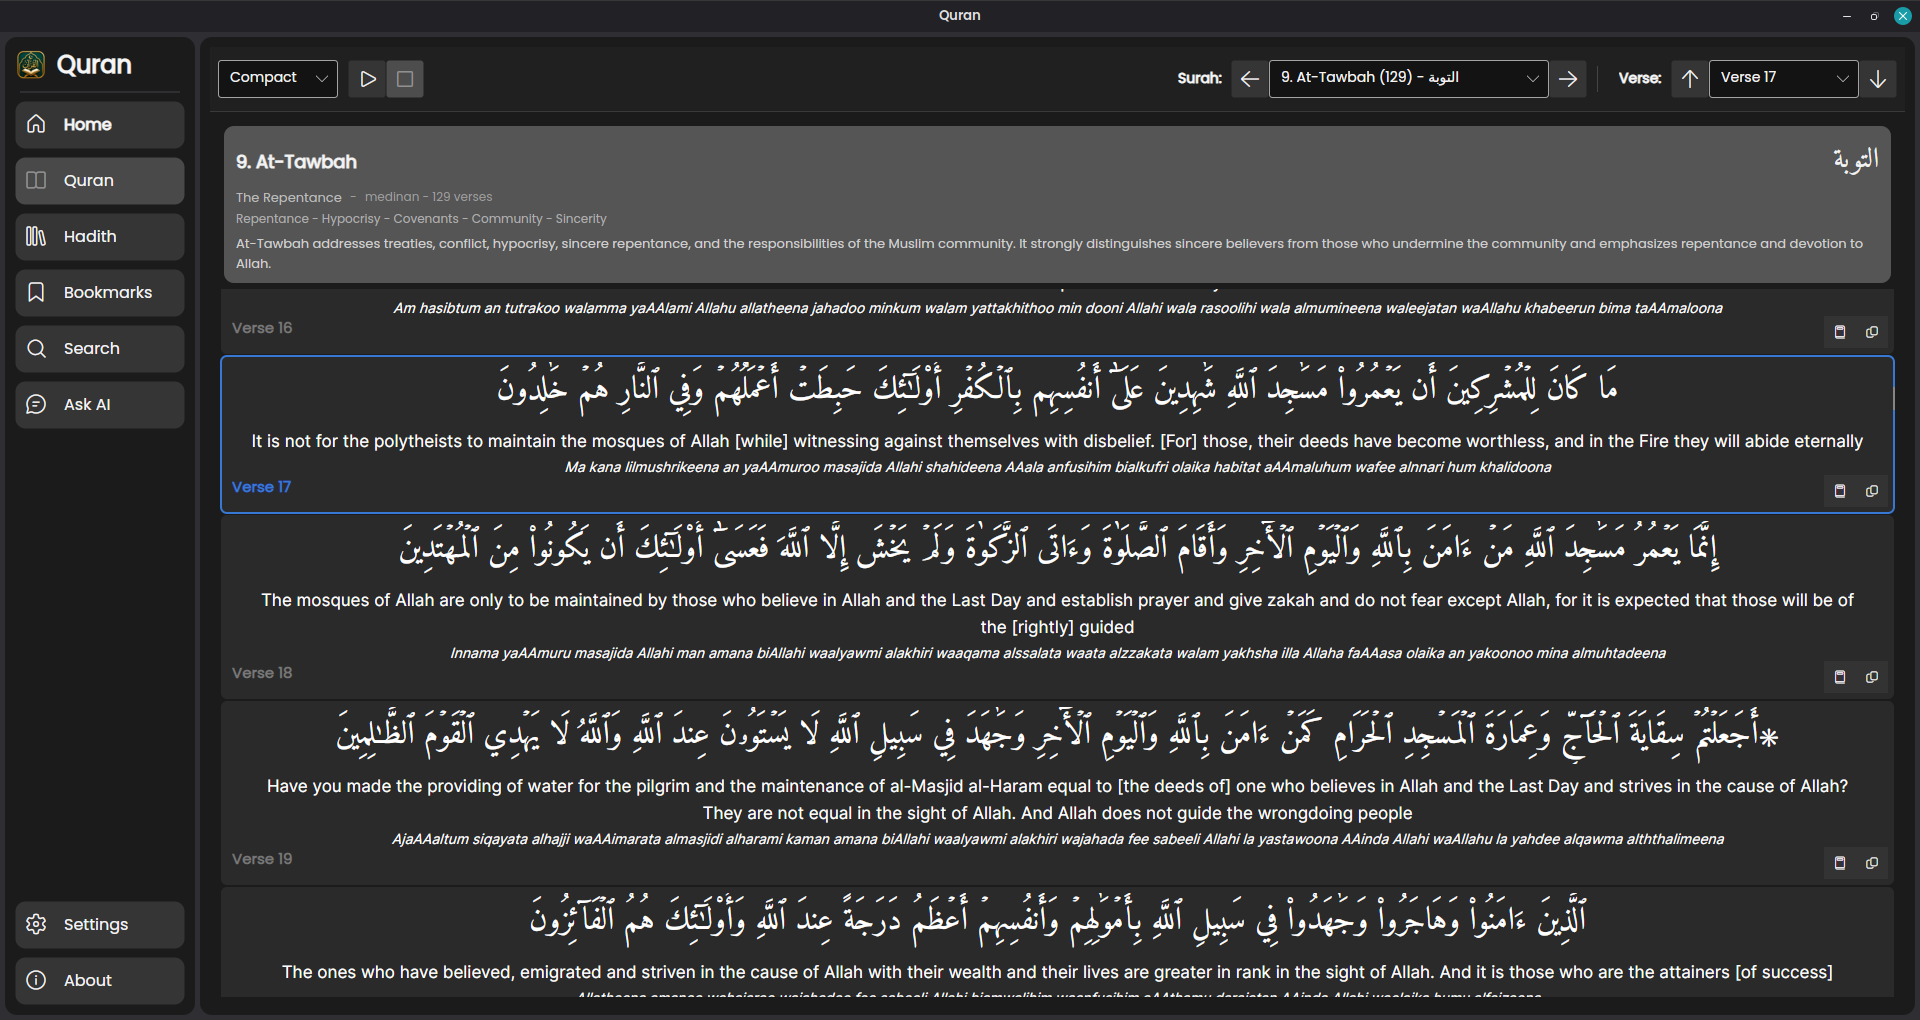Open the Verse 17 selector dropdown
Screen dimensions: 1920x1020
pos(1784,78)
